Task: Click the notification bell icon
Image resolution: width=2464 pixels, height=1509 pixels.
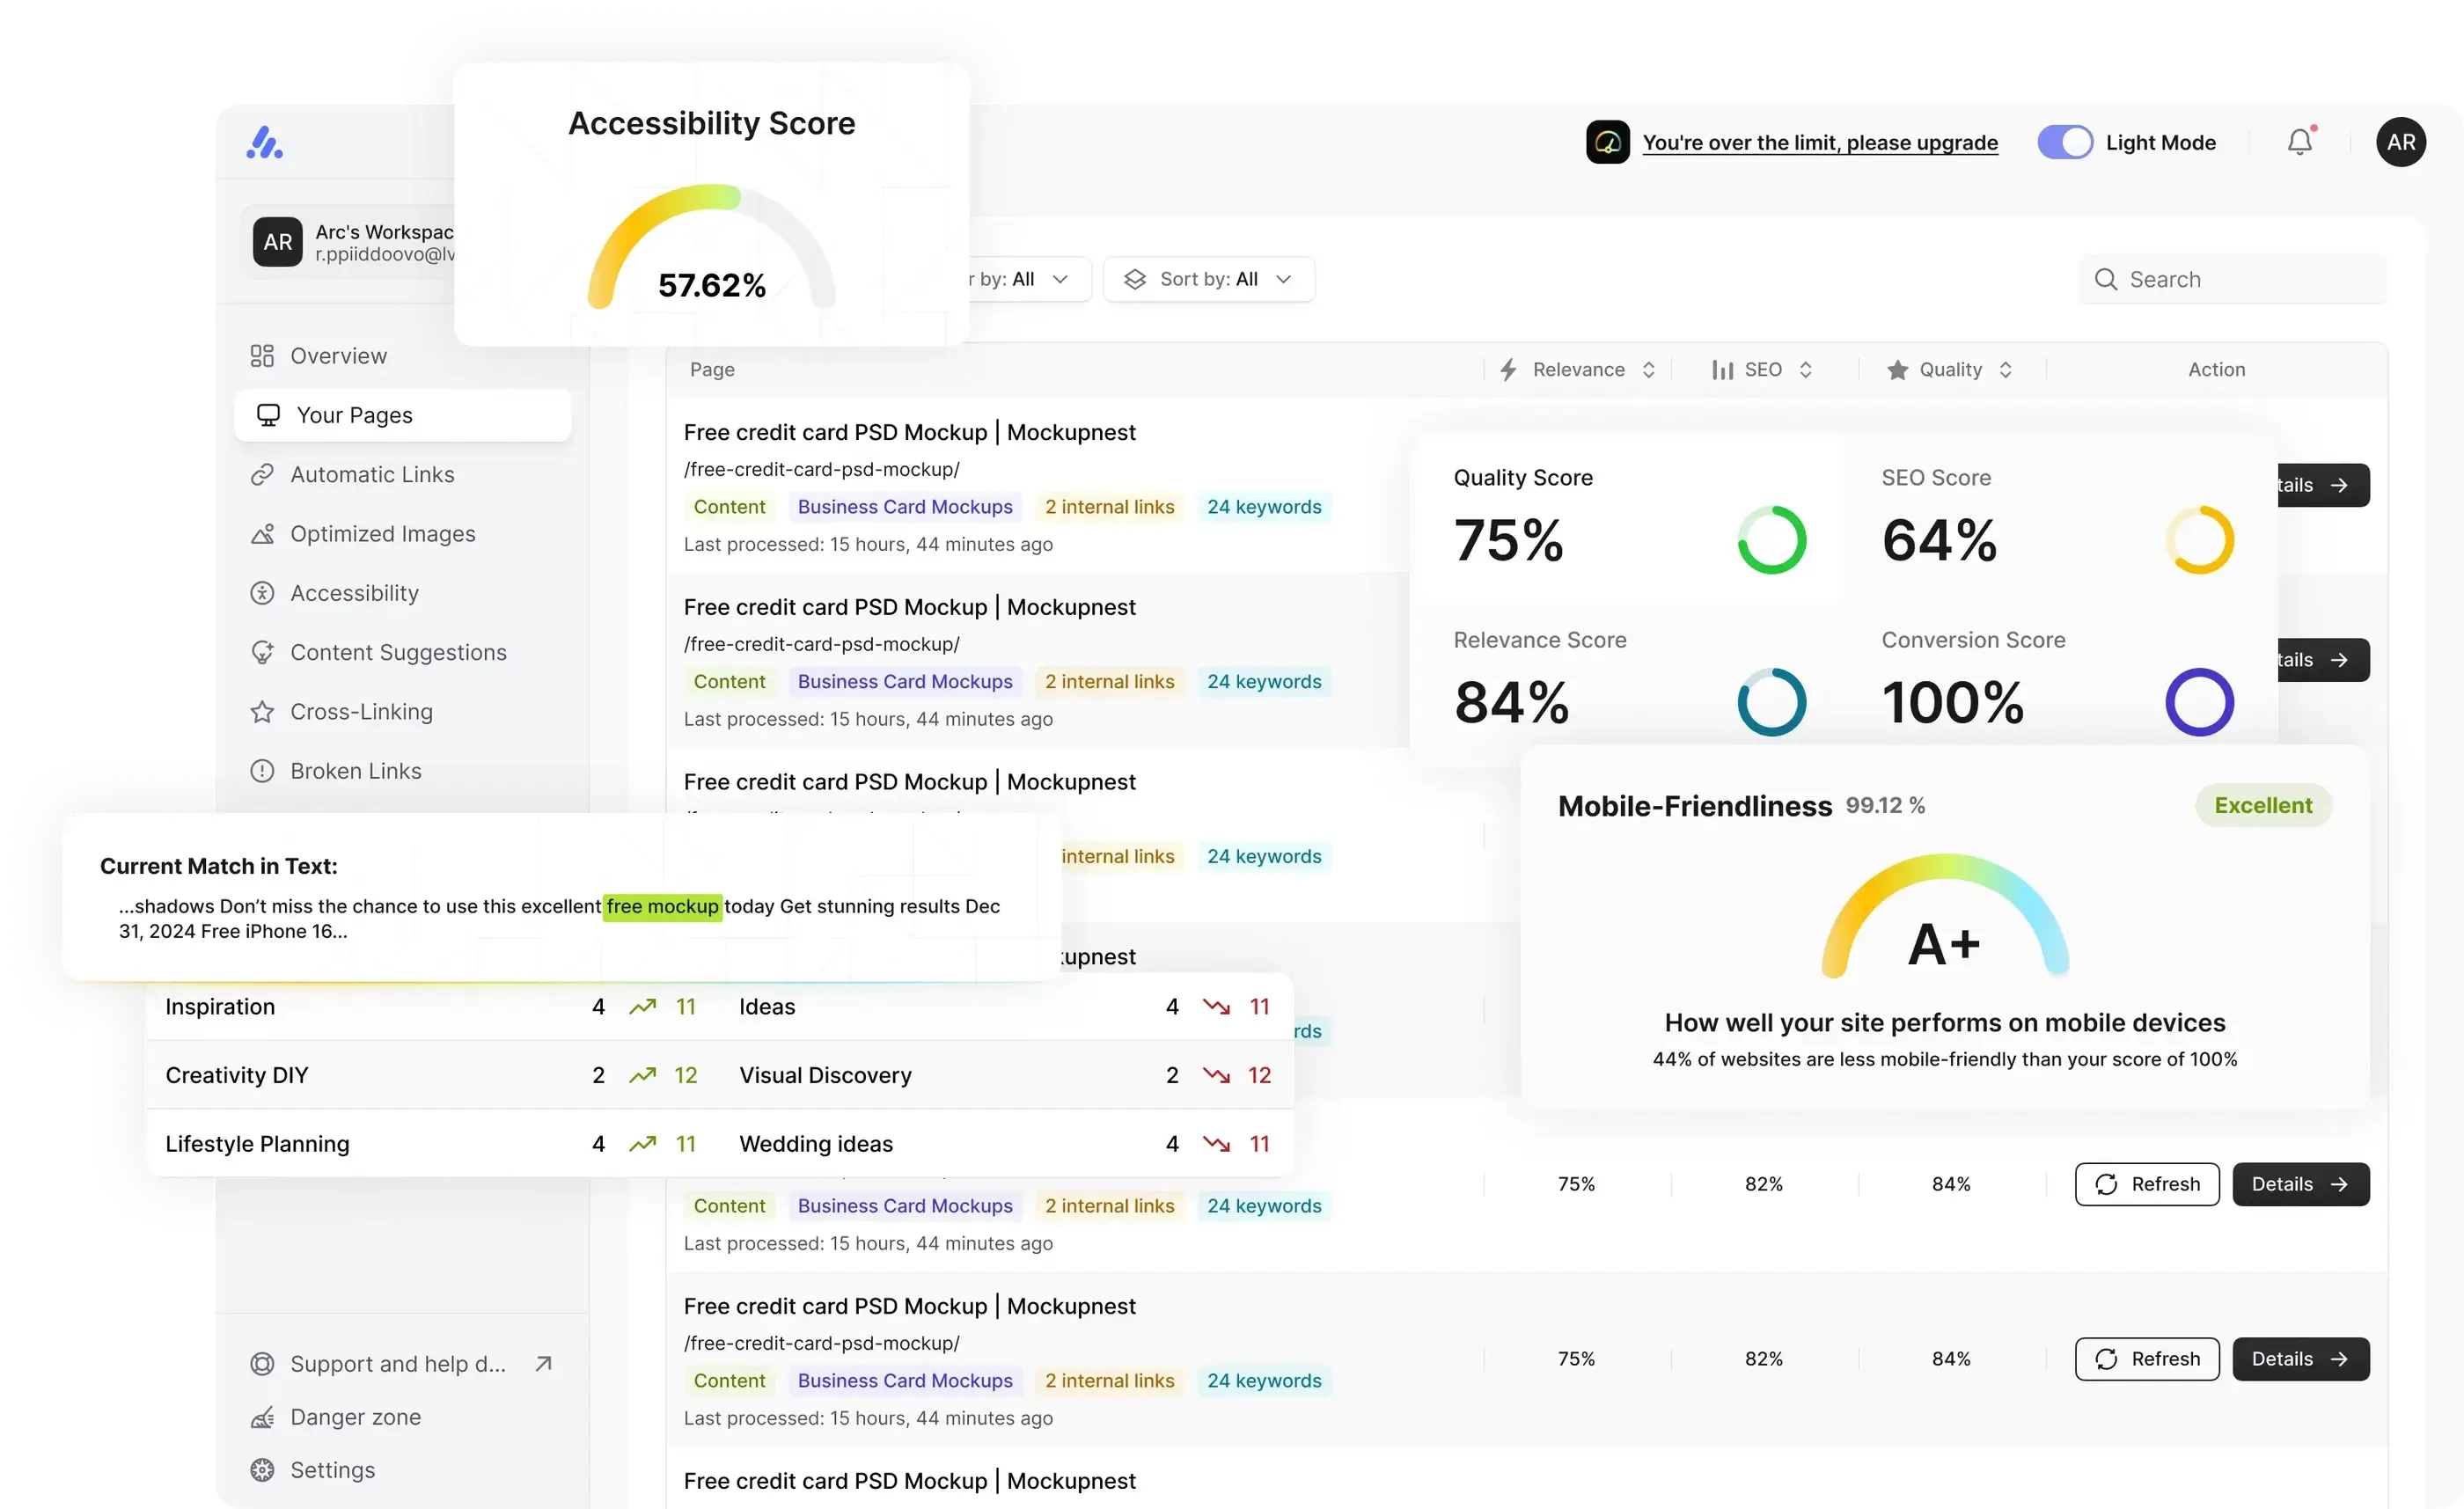Action: click(2299, 142)
